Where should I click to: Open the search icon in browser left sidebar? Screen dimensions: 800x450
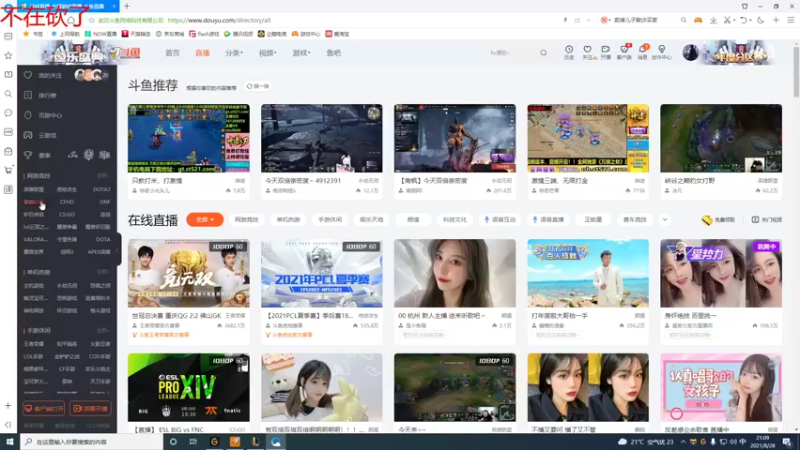[x=8, y=94]
